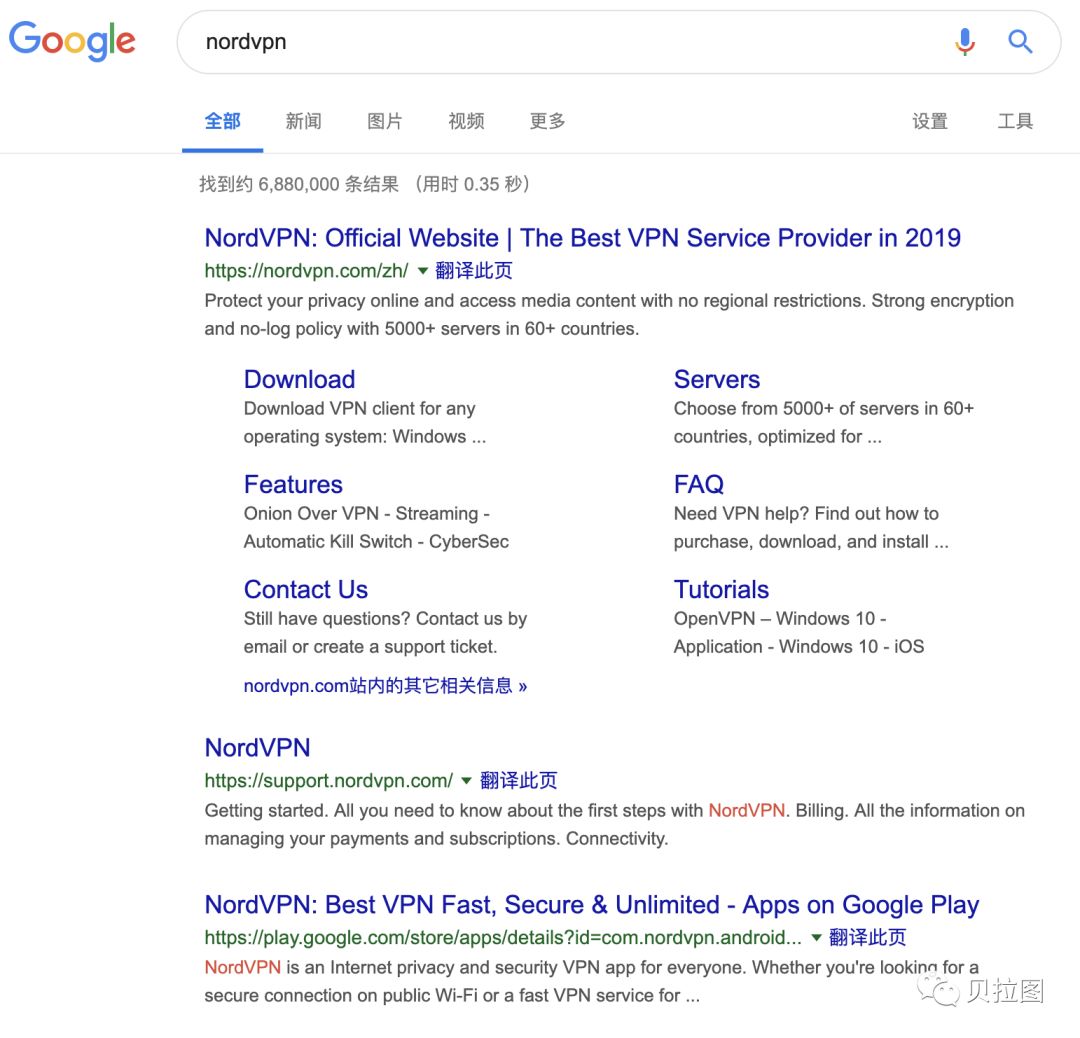Expand dropdown arrow next to support.nordvpn.com

point(466,781)
